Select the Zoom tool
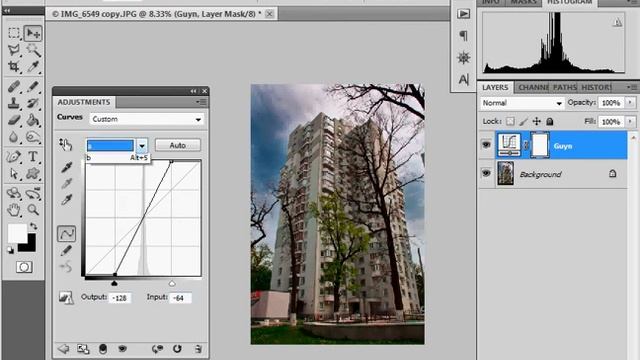 coord(33,210)
